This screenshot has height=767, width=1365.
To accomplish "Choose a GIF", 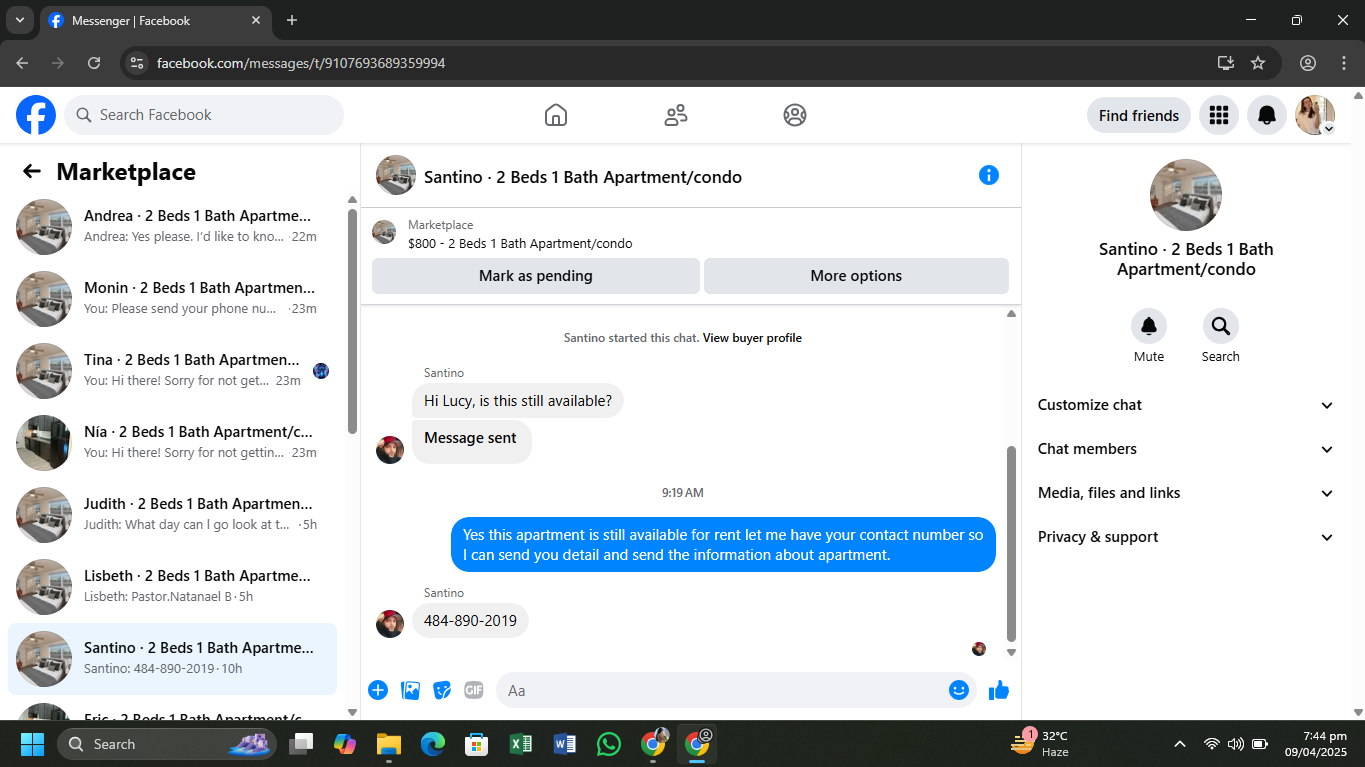I will [x=474, y=690].
